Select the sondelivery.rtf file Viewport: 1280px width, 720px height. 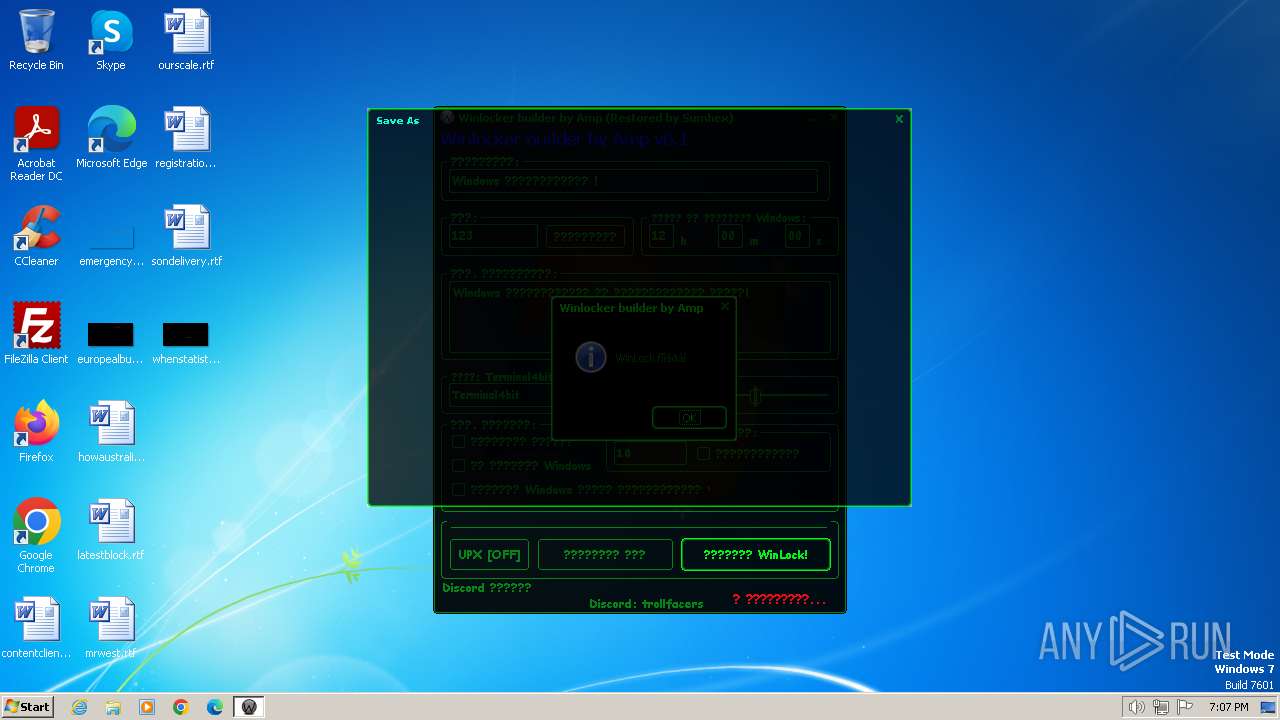click(x=186, y=237)
